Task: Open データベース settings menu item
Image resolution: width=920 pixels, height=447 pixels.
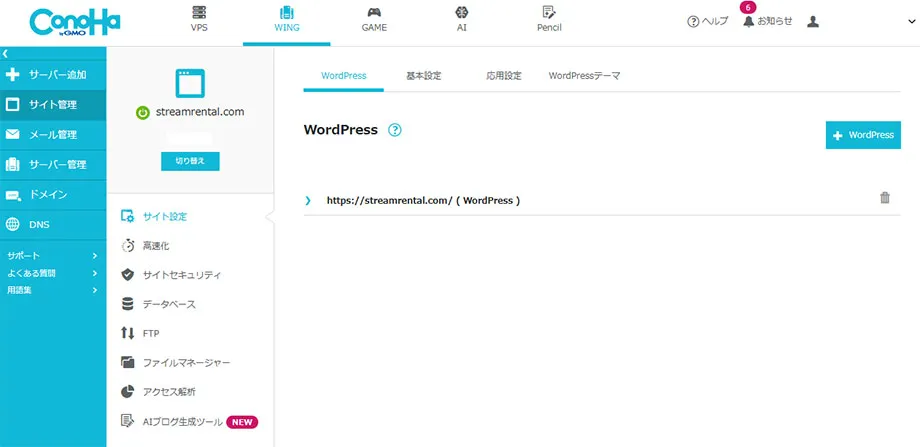Action: (x=168, y=304)
